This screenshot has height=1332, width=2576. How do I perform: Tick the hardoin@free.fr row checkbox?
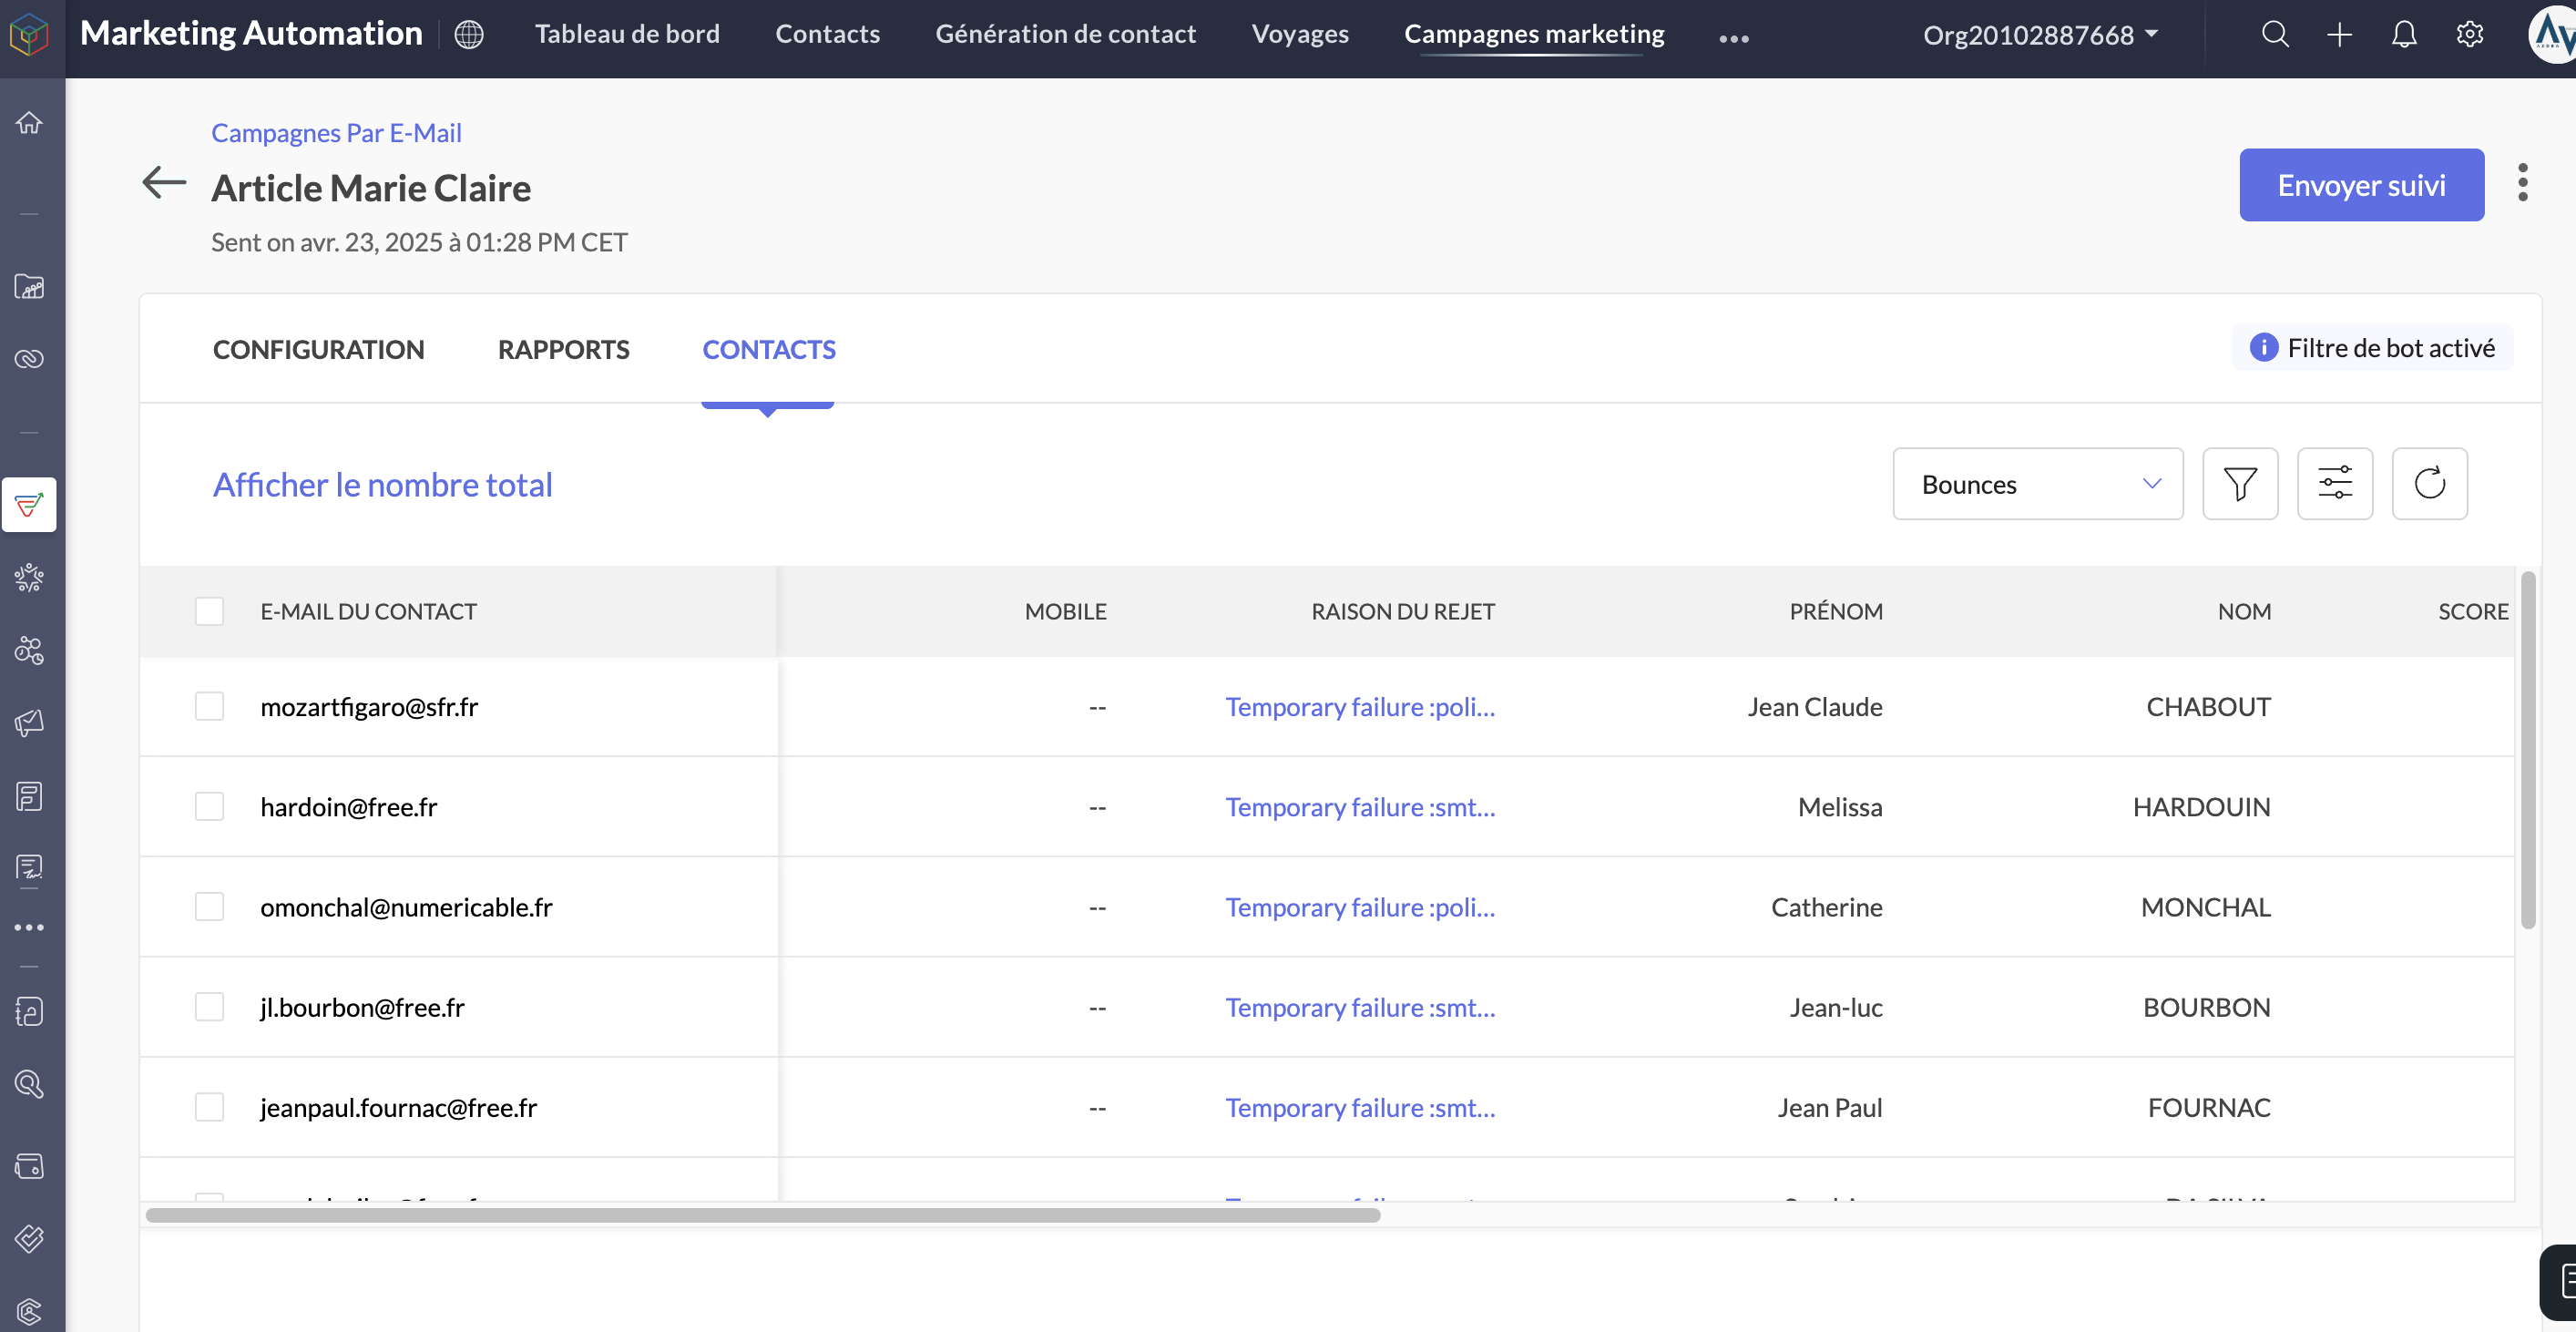coord(209,807)
